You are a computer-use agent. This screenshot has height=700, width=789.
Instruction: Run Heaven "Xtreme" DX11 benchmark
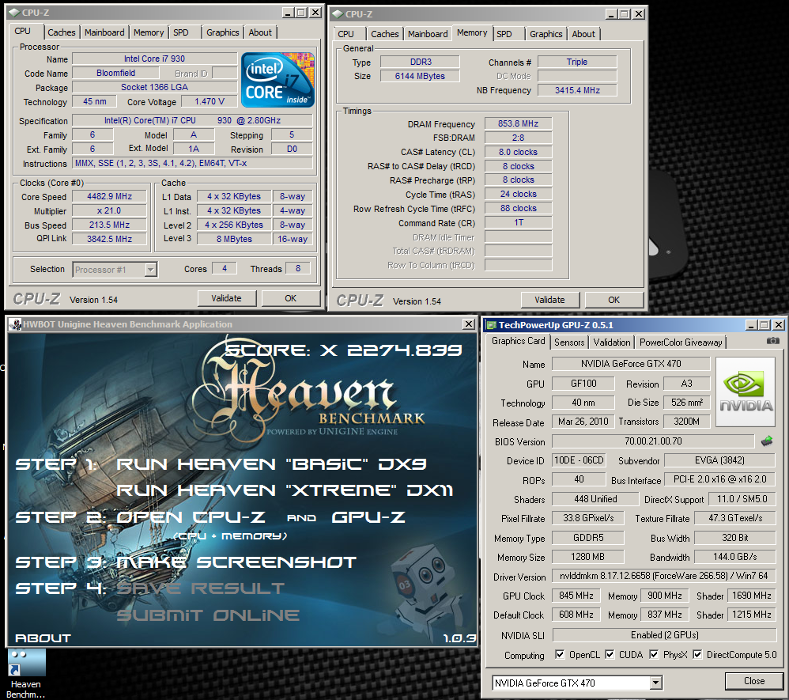[x=285, y=490]
